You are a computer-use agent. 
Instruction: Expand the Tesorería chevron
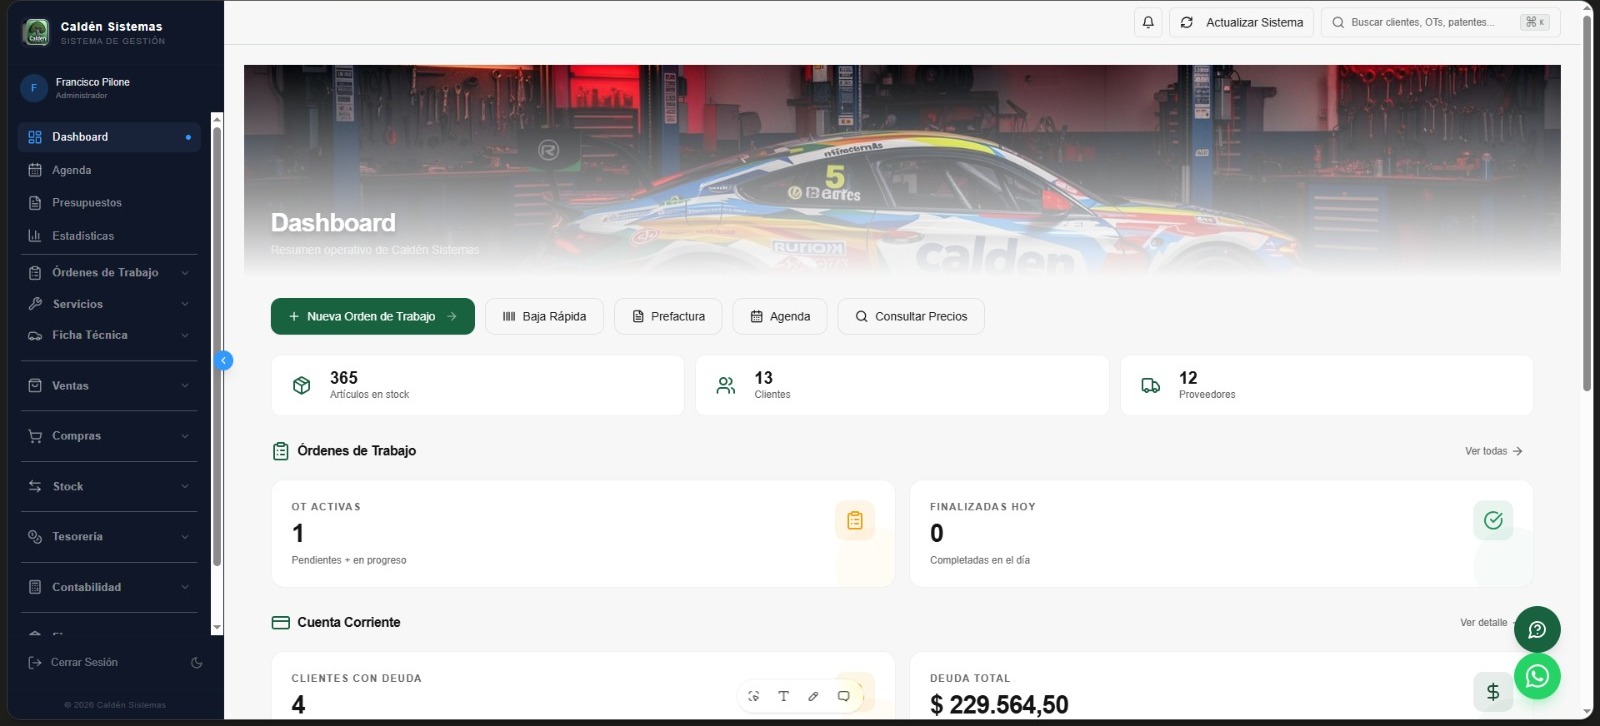point(185,537)
